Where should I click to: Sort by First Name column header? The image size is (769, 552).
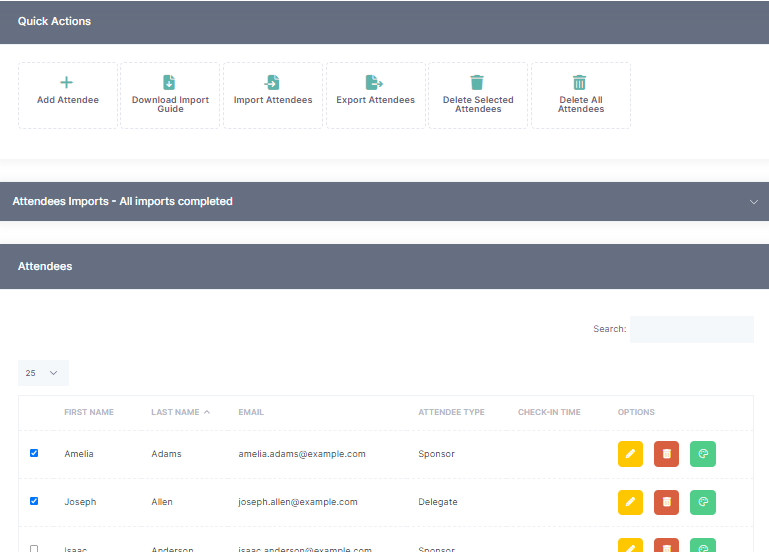89,412
